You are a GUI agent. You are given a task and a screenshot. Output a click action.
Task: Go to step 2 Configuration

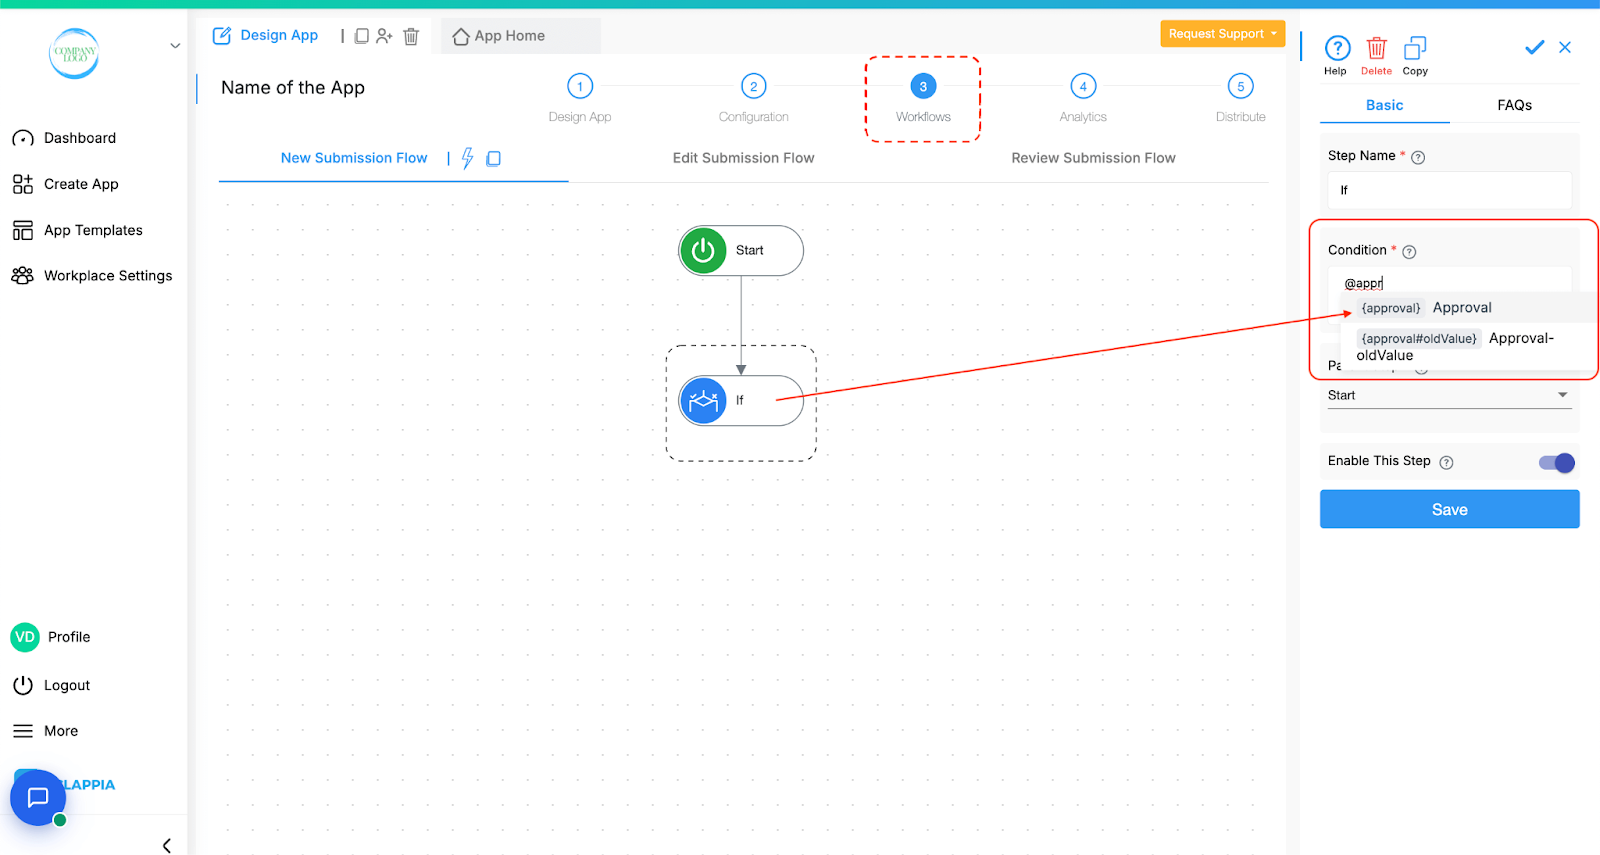[754, 98]
